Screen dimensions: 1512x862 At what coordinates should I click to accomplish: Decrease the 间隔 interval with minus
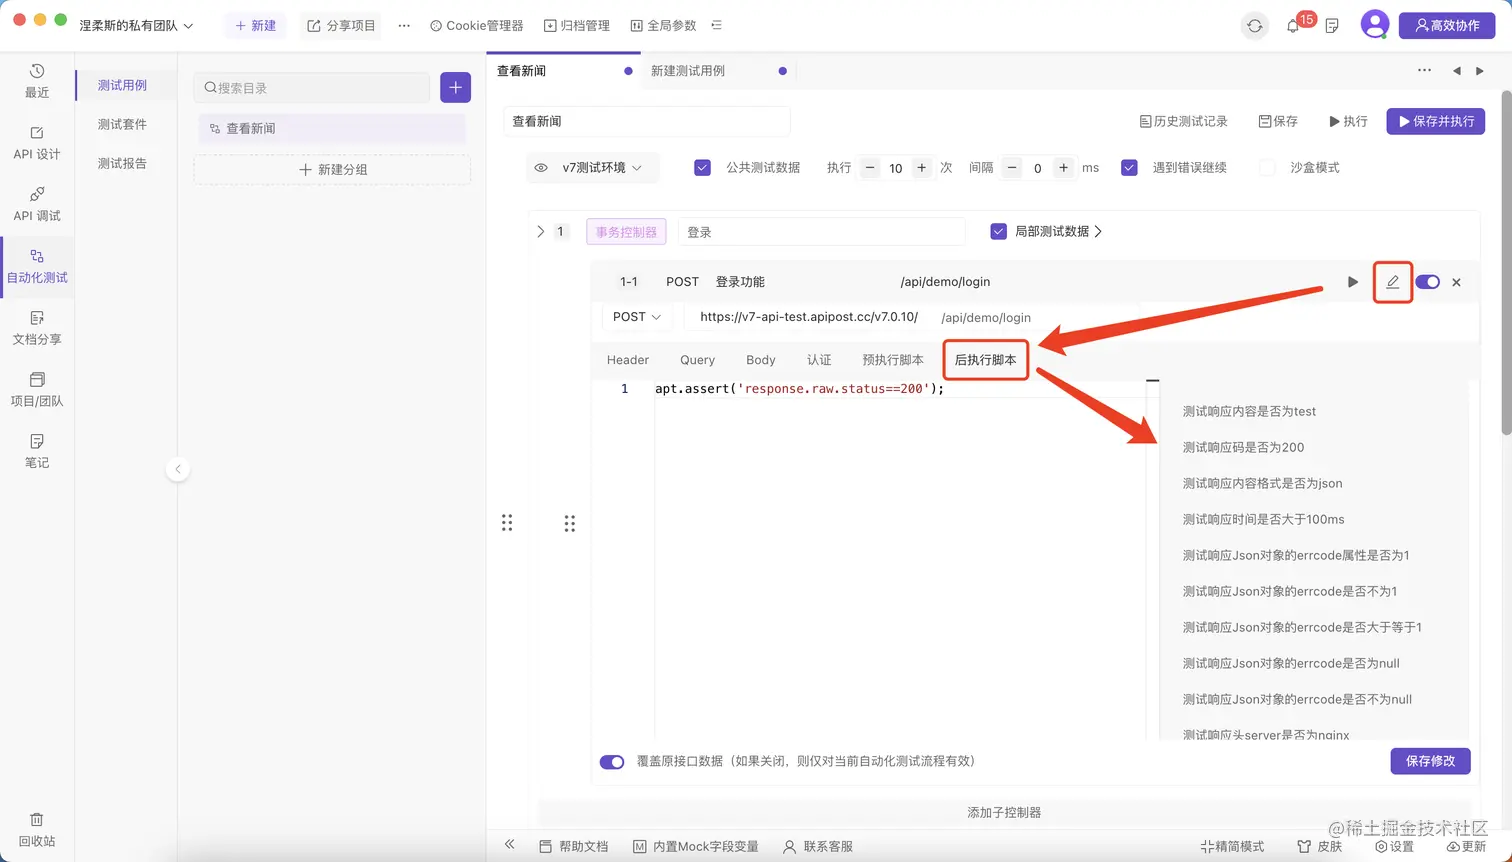click(x=1012, y=168)
